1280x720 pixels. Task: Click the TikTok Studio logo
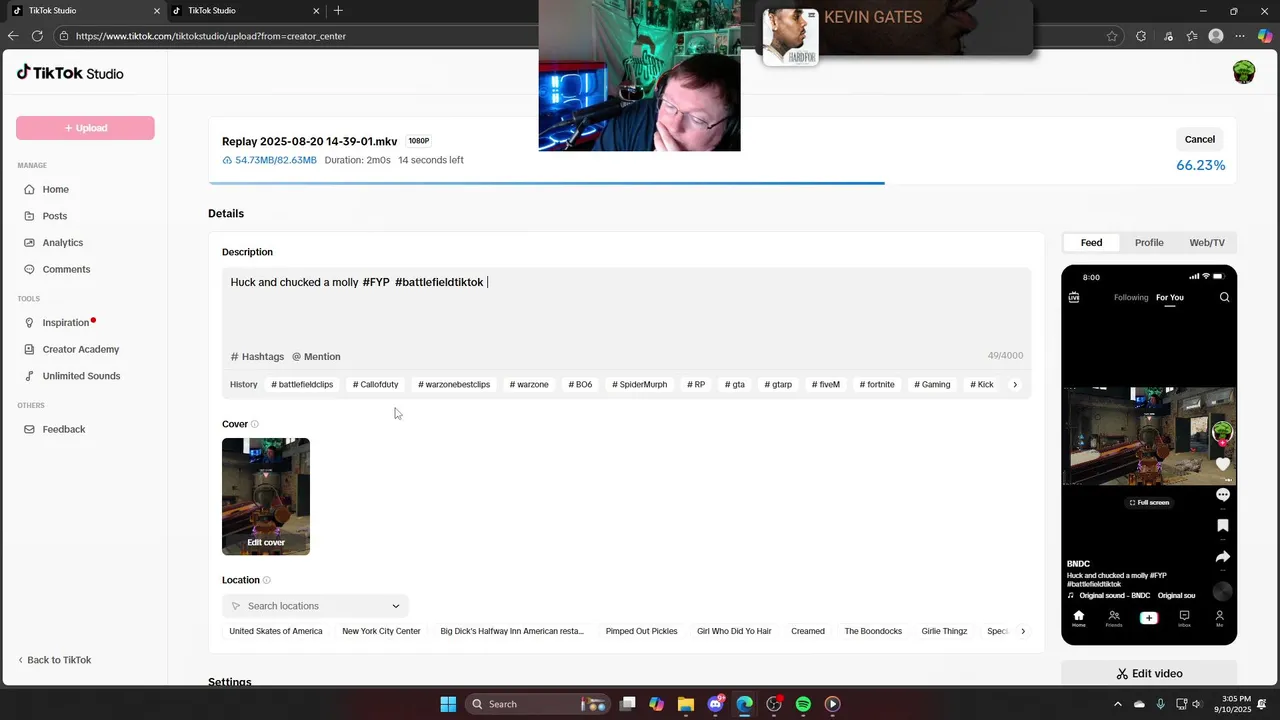70,73
